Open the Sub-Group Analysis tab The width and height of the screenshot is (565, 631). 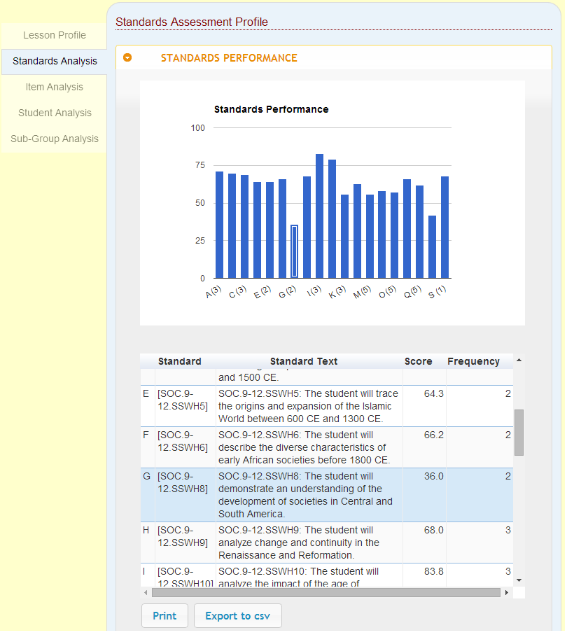(54, 138)
